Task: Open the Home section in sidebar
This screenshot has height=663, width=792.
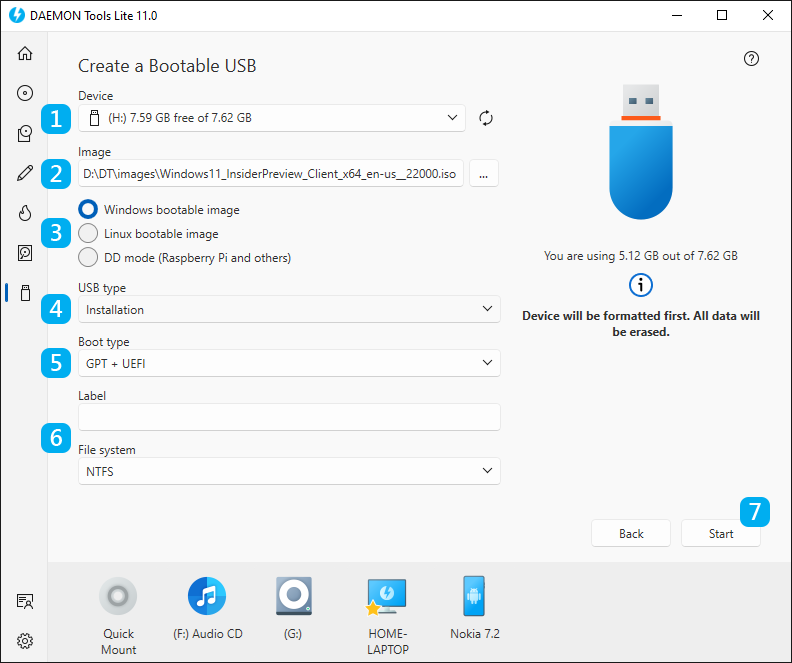Action: [x=25, y=54]
